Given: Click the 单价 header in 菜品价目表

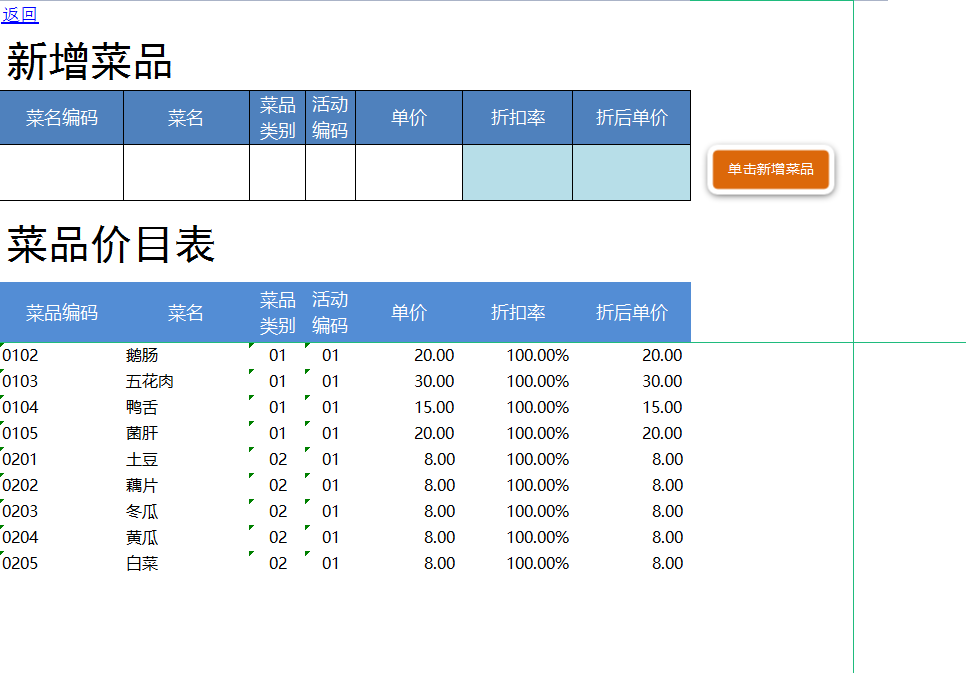Looking at the screenshot, I should pyautogui.click(x=409, y=312).
